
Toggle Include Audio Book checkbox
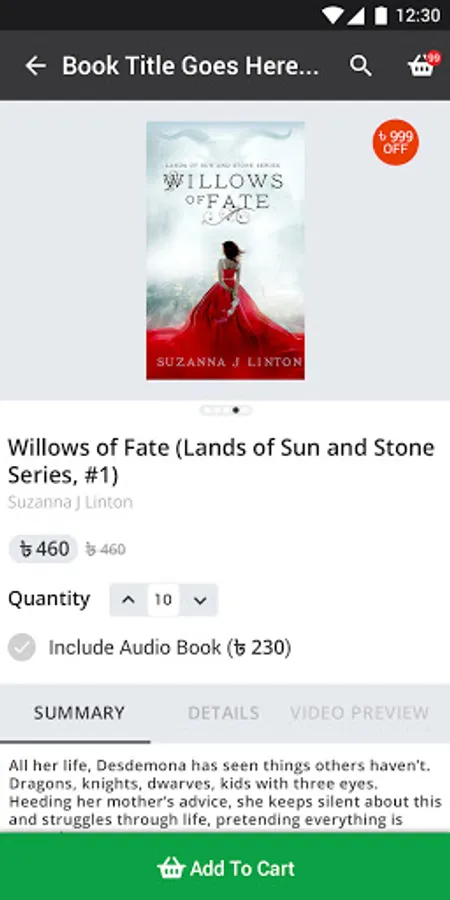point(22,647)
